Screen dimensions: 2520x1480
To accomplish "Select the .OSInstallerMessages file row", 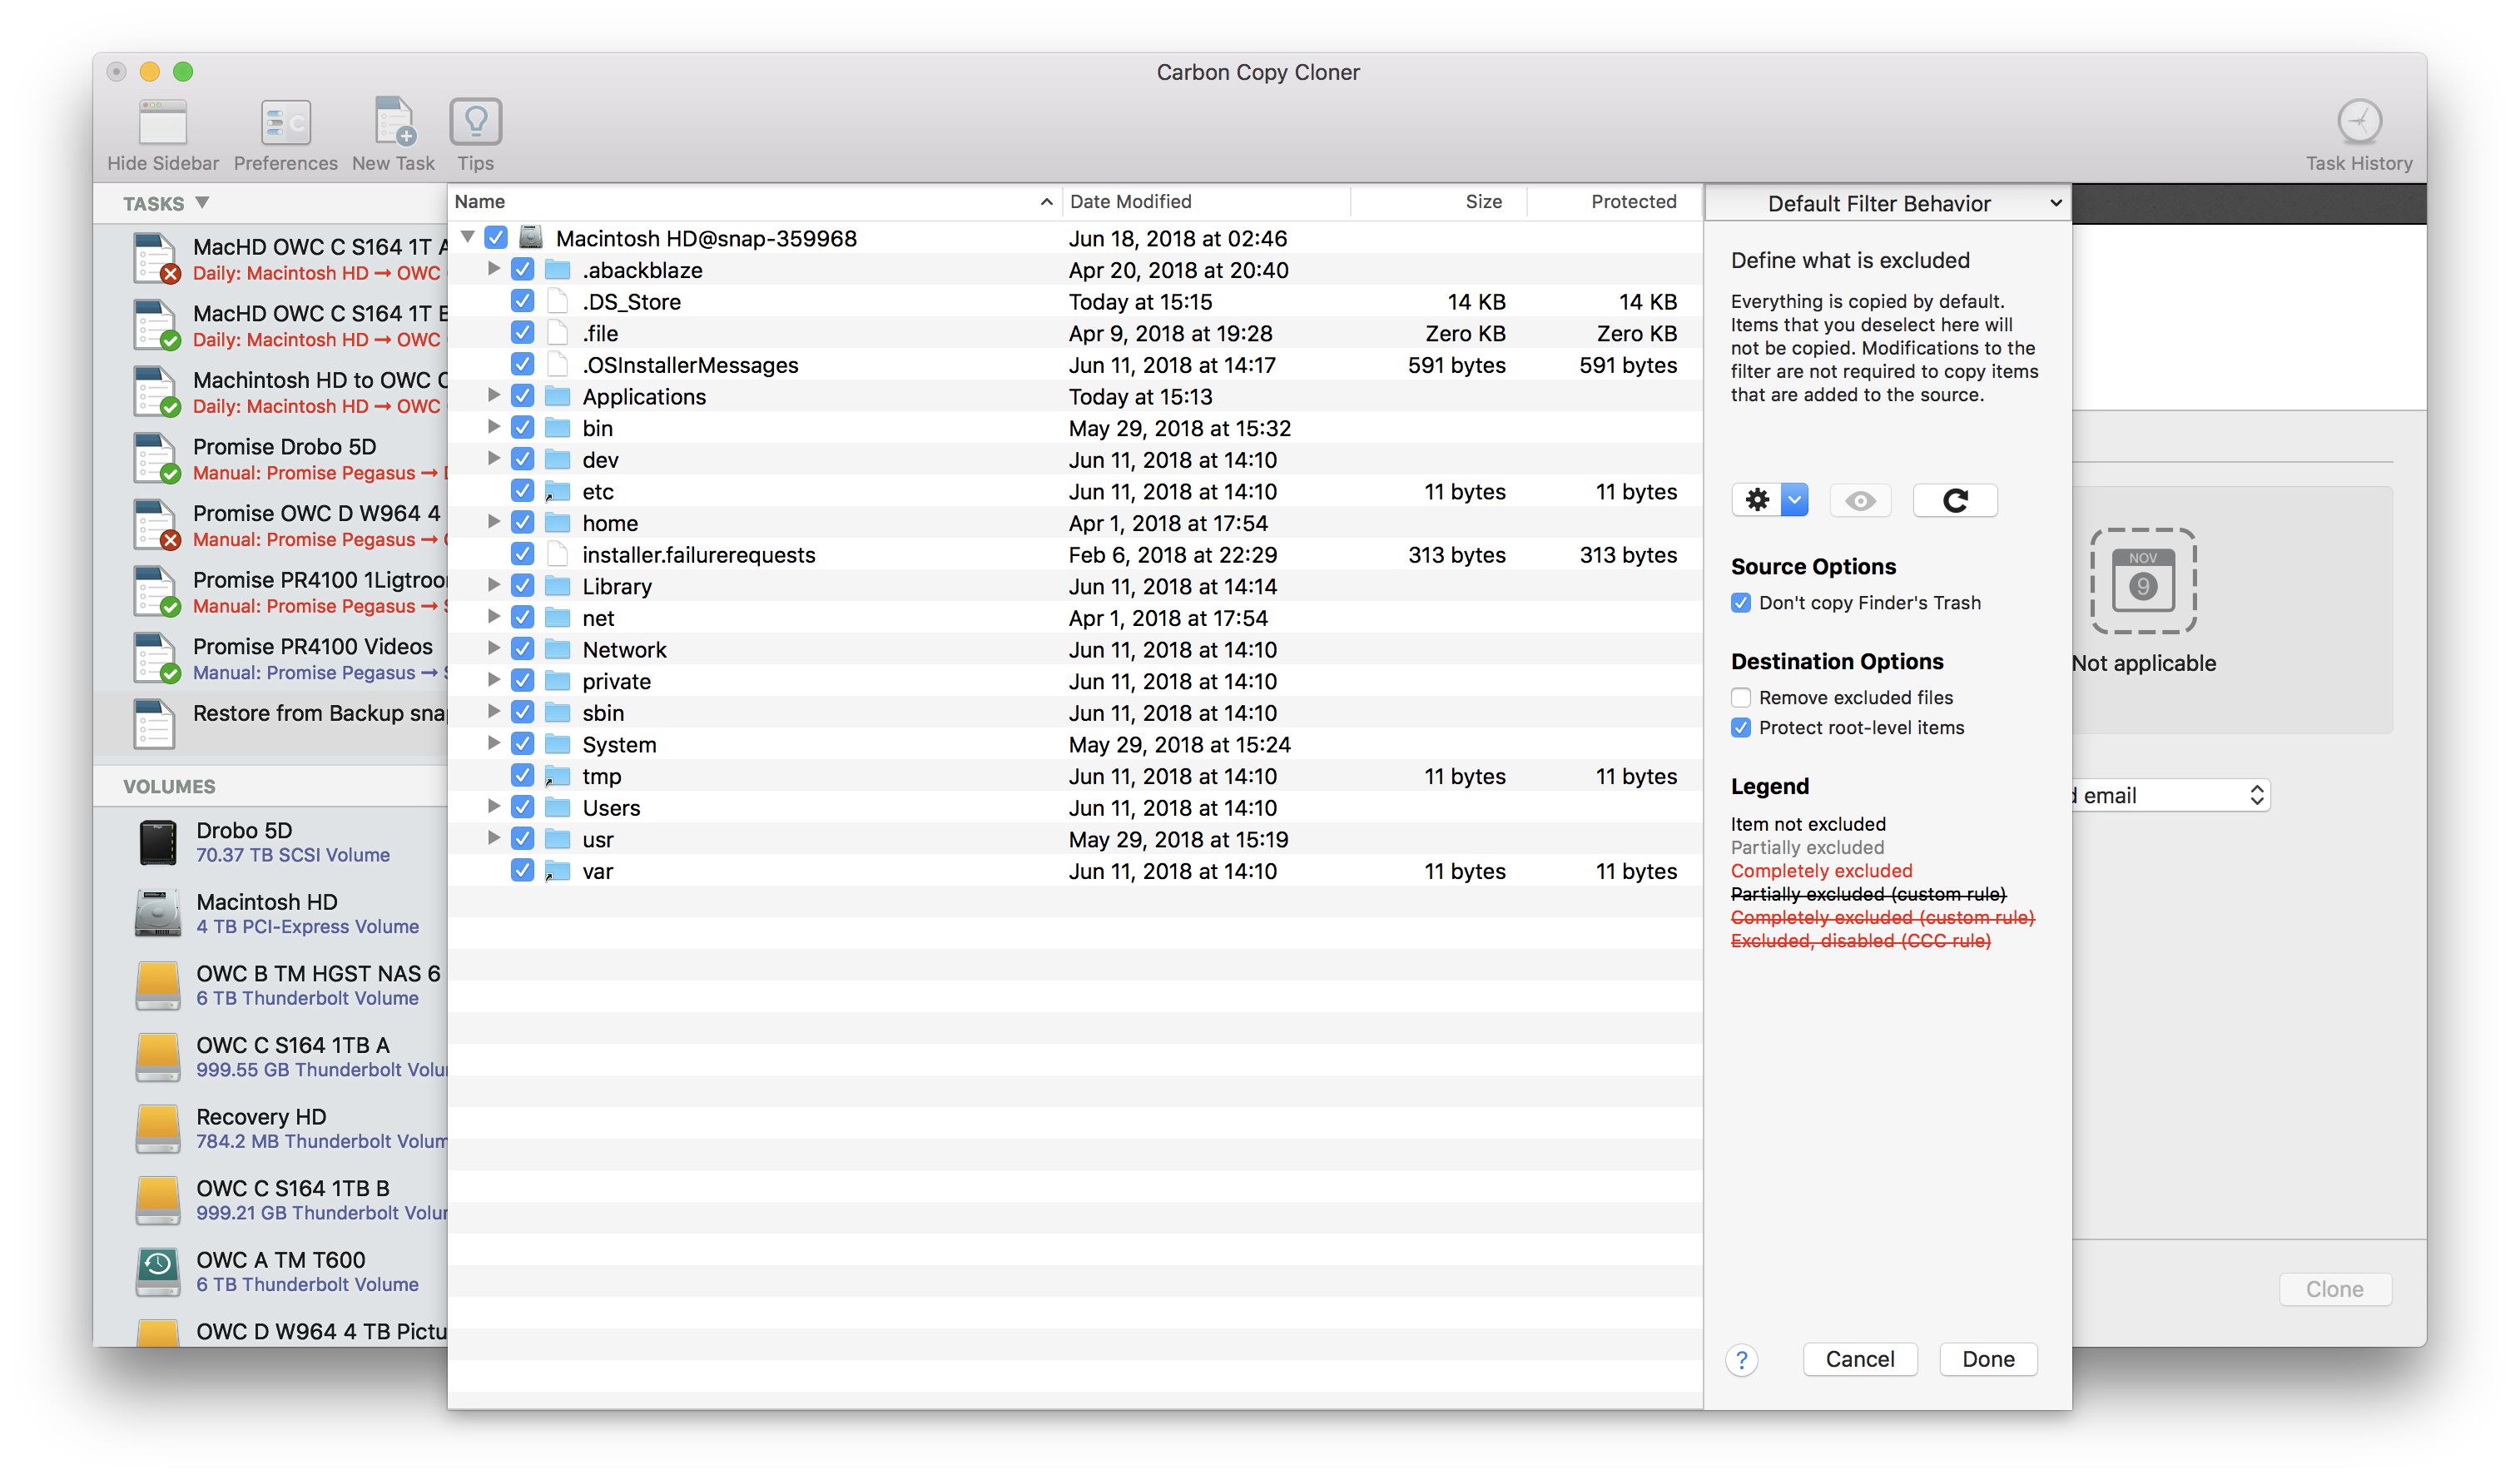I will 1075,365.
